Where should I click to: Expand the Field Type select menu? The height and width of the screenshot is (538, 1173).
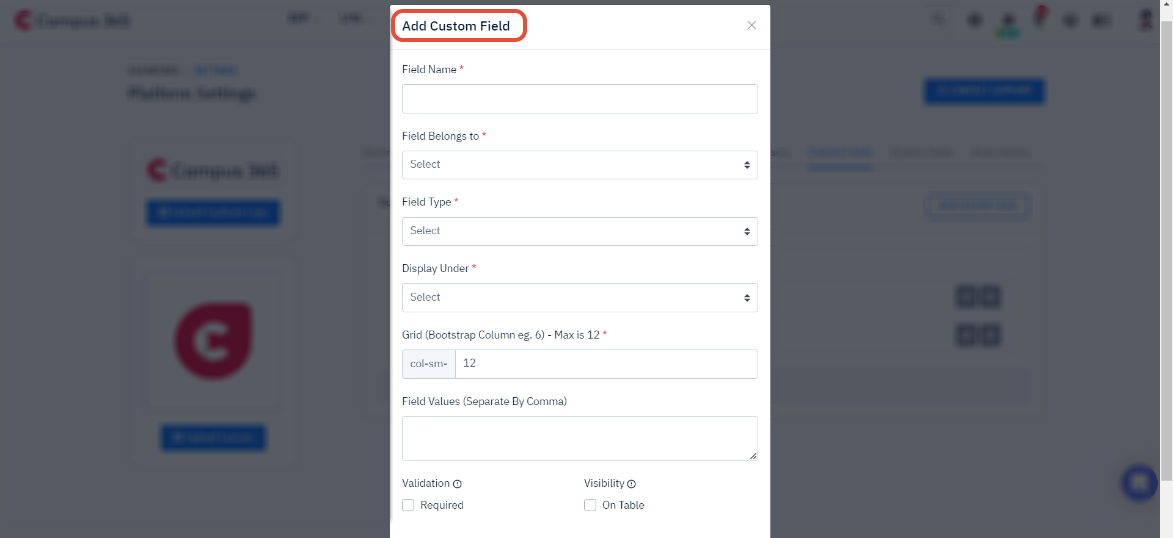pyautogui.click(x=580, y=231)
